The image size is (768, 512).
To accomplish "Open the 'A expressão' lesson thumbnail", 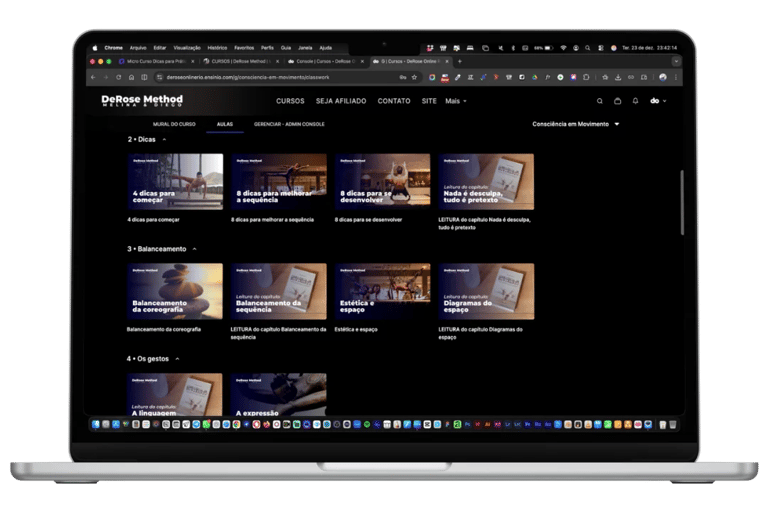I will [x=279, y=395].
